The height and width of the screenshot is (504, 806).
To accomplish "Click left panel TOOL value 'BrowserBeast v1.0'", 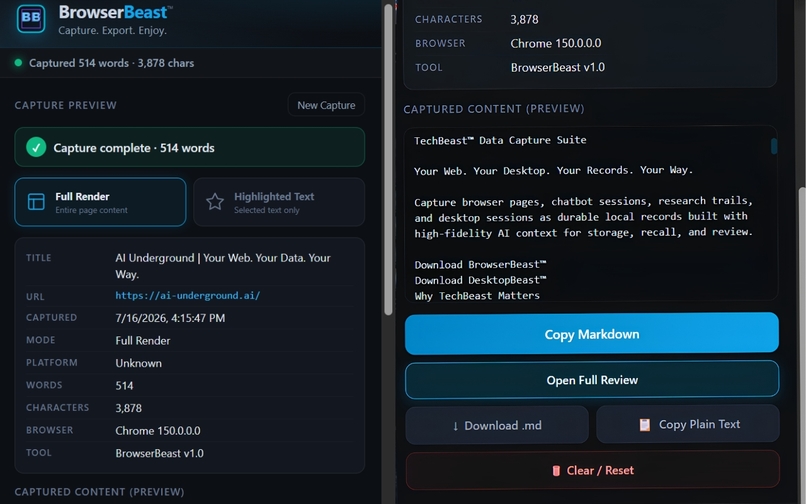I will point(159,453).
